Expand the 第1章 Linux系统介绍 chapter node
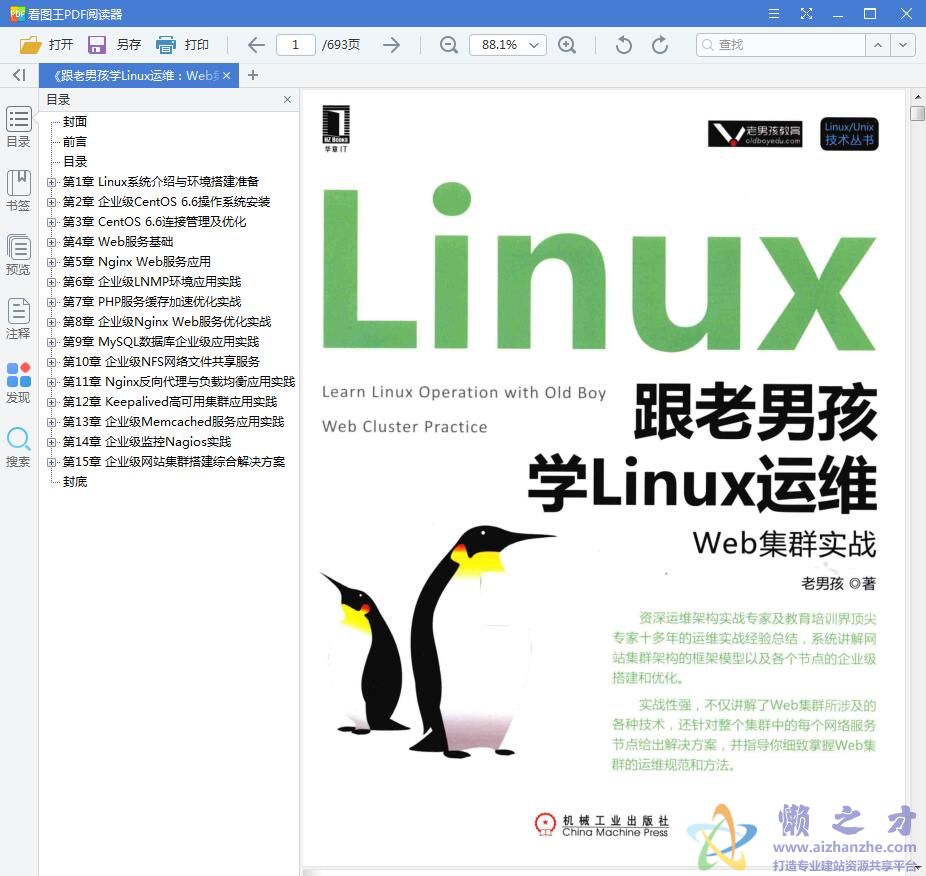The width and height of the screenshot is (926, 876). tap(51, 181)
